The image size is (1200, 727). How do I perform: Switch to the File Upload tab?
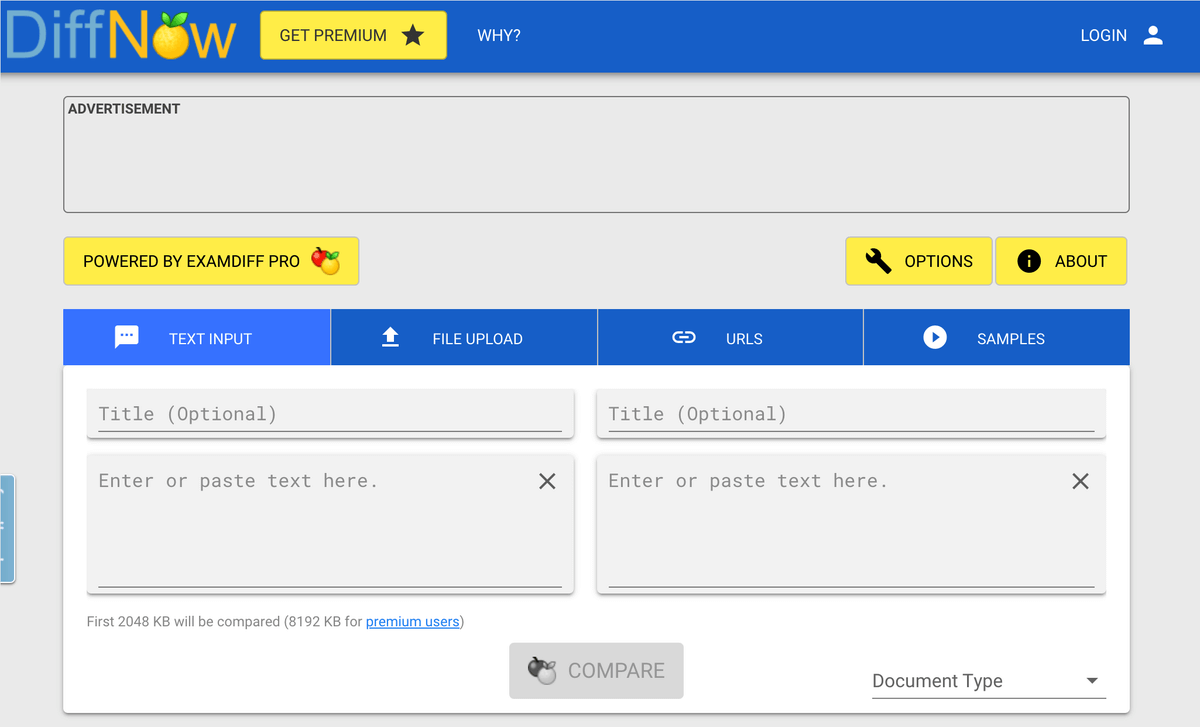tap(464, 338)
